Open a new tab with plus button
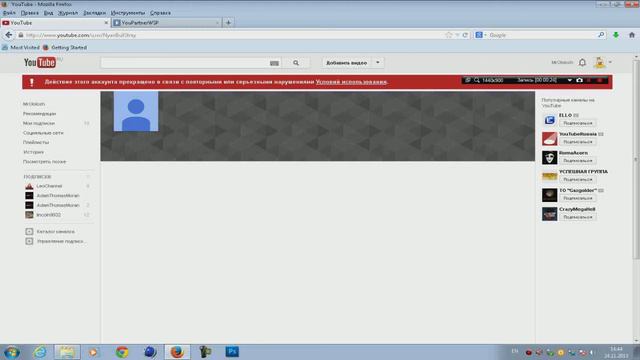The height and width of the screenshot is (360, 640). click(229, 23)
